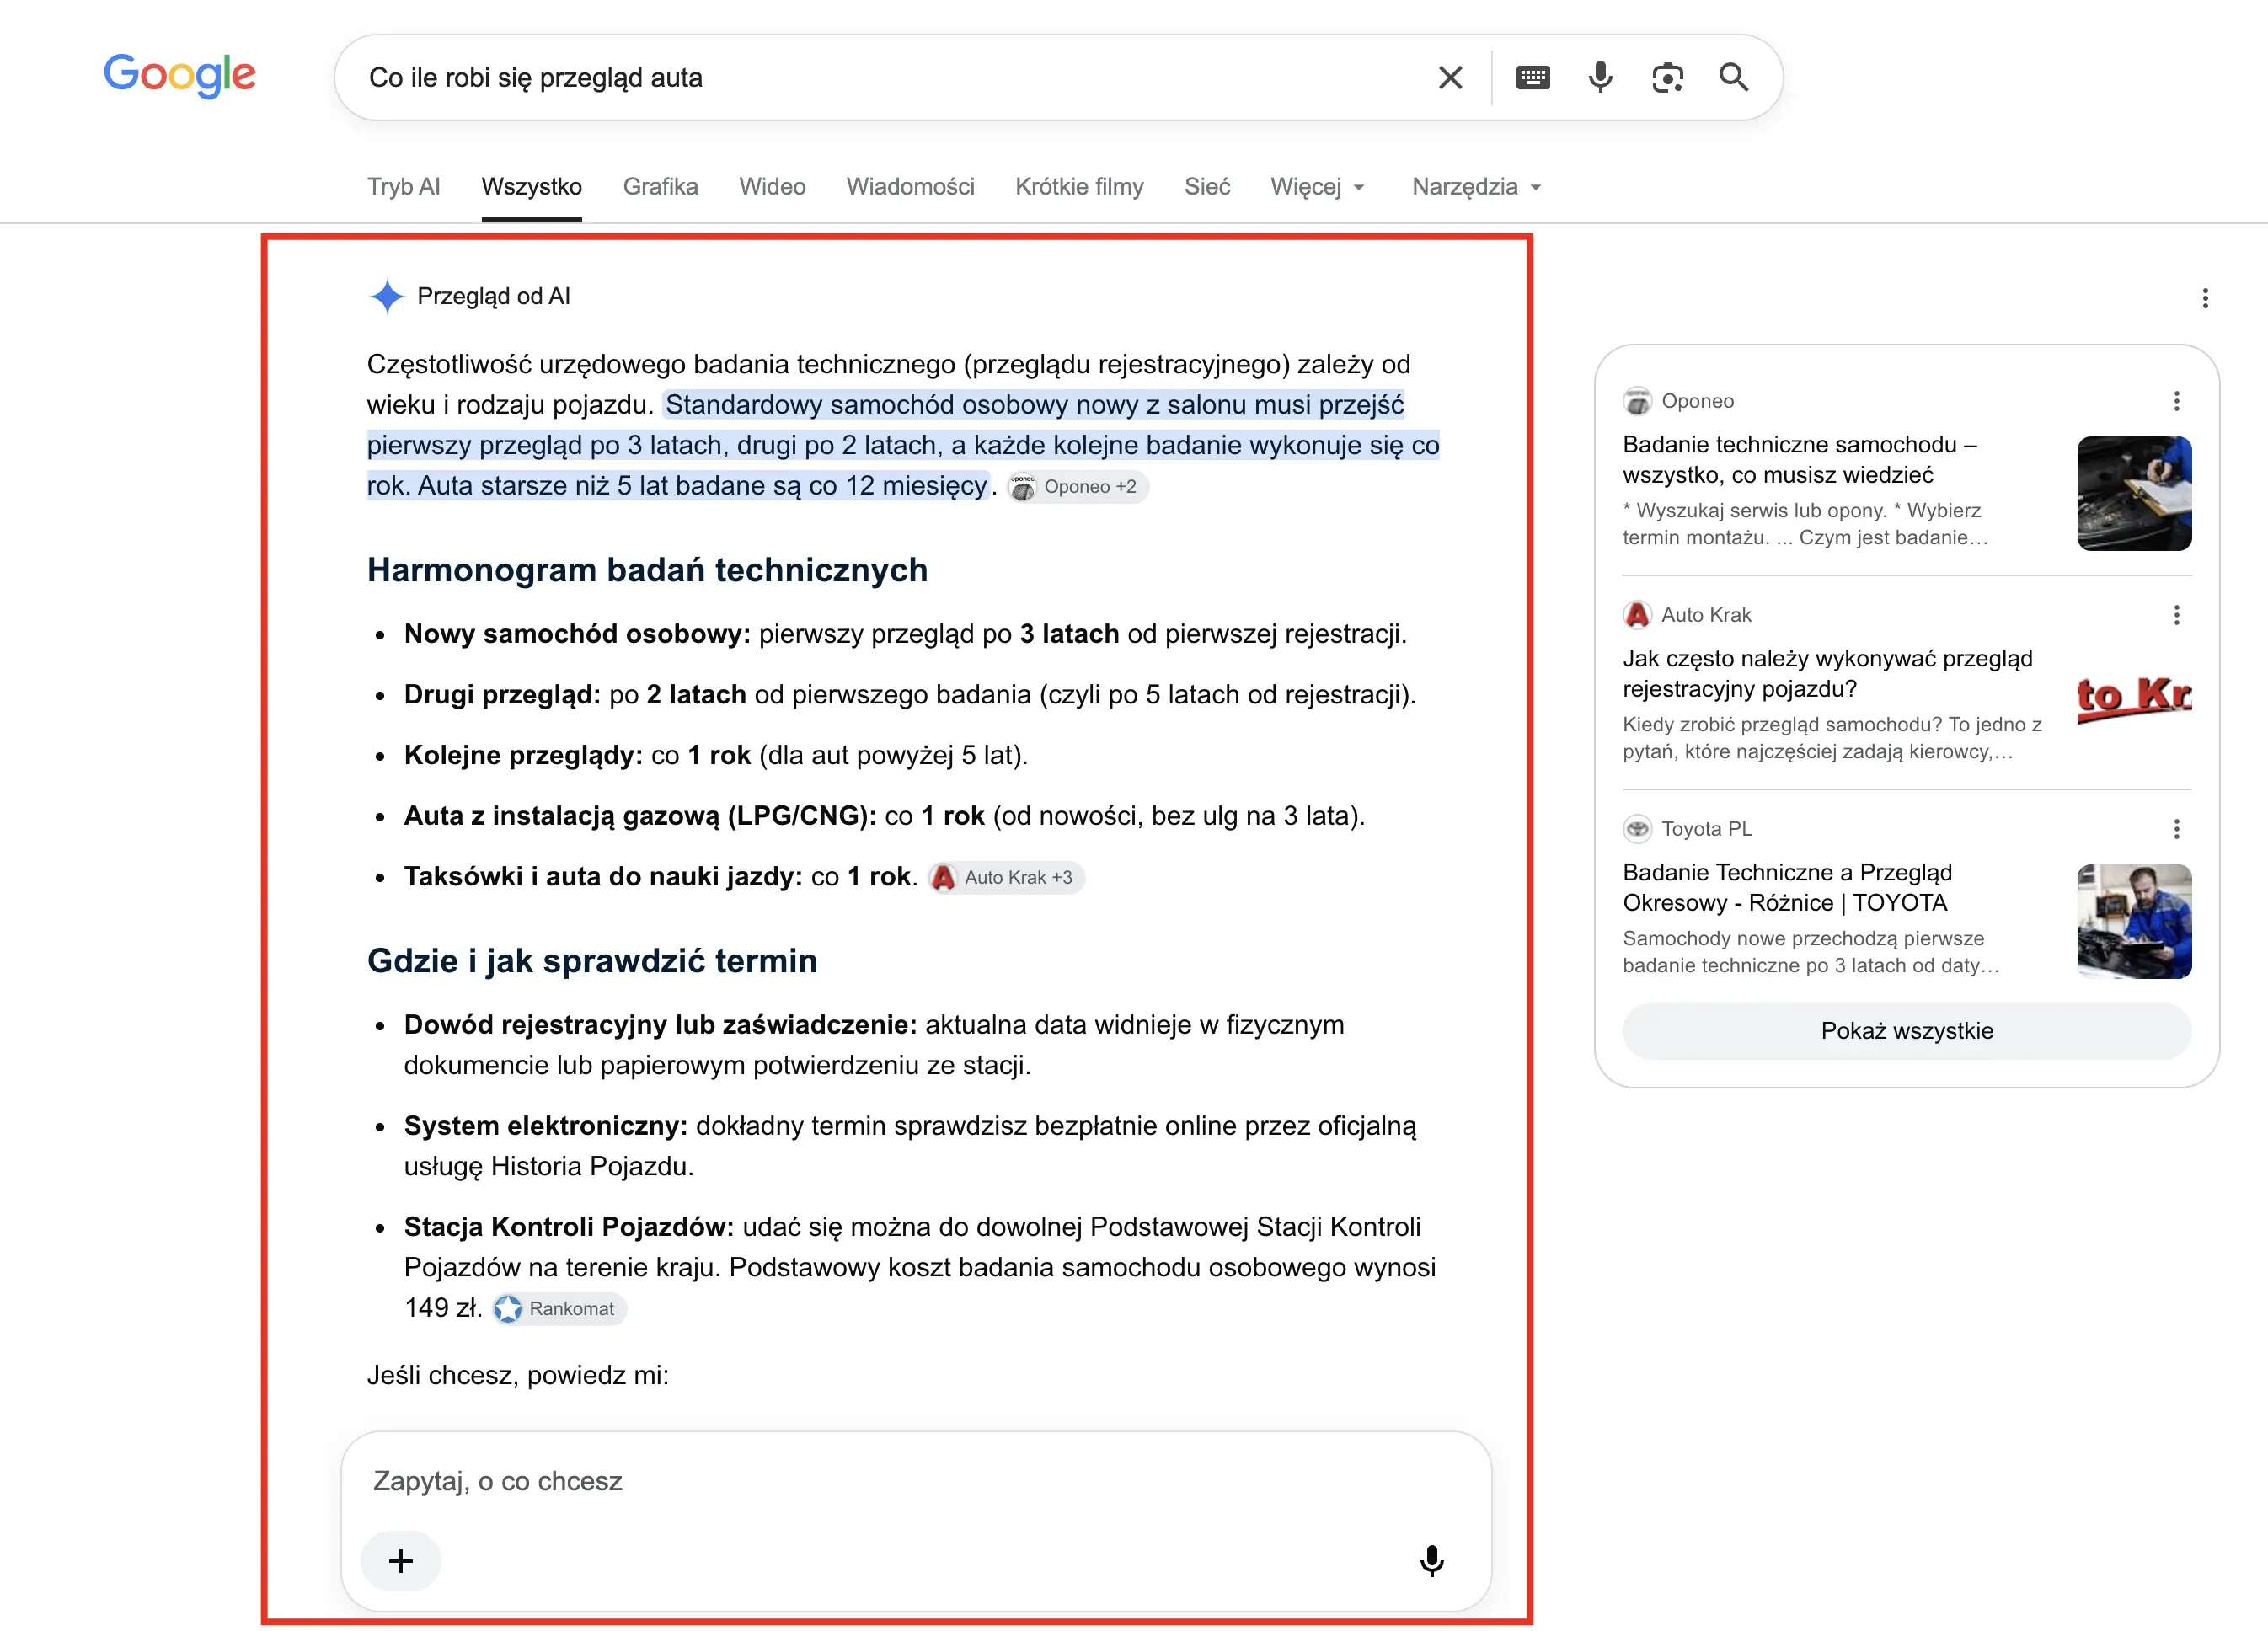Click the plus button in ask box
2268x1631 pixels.
pos(401,1561)
